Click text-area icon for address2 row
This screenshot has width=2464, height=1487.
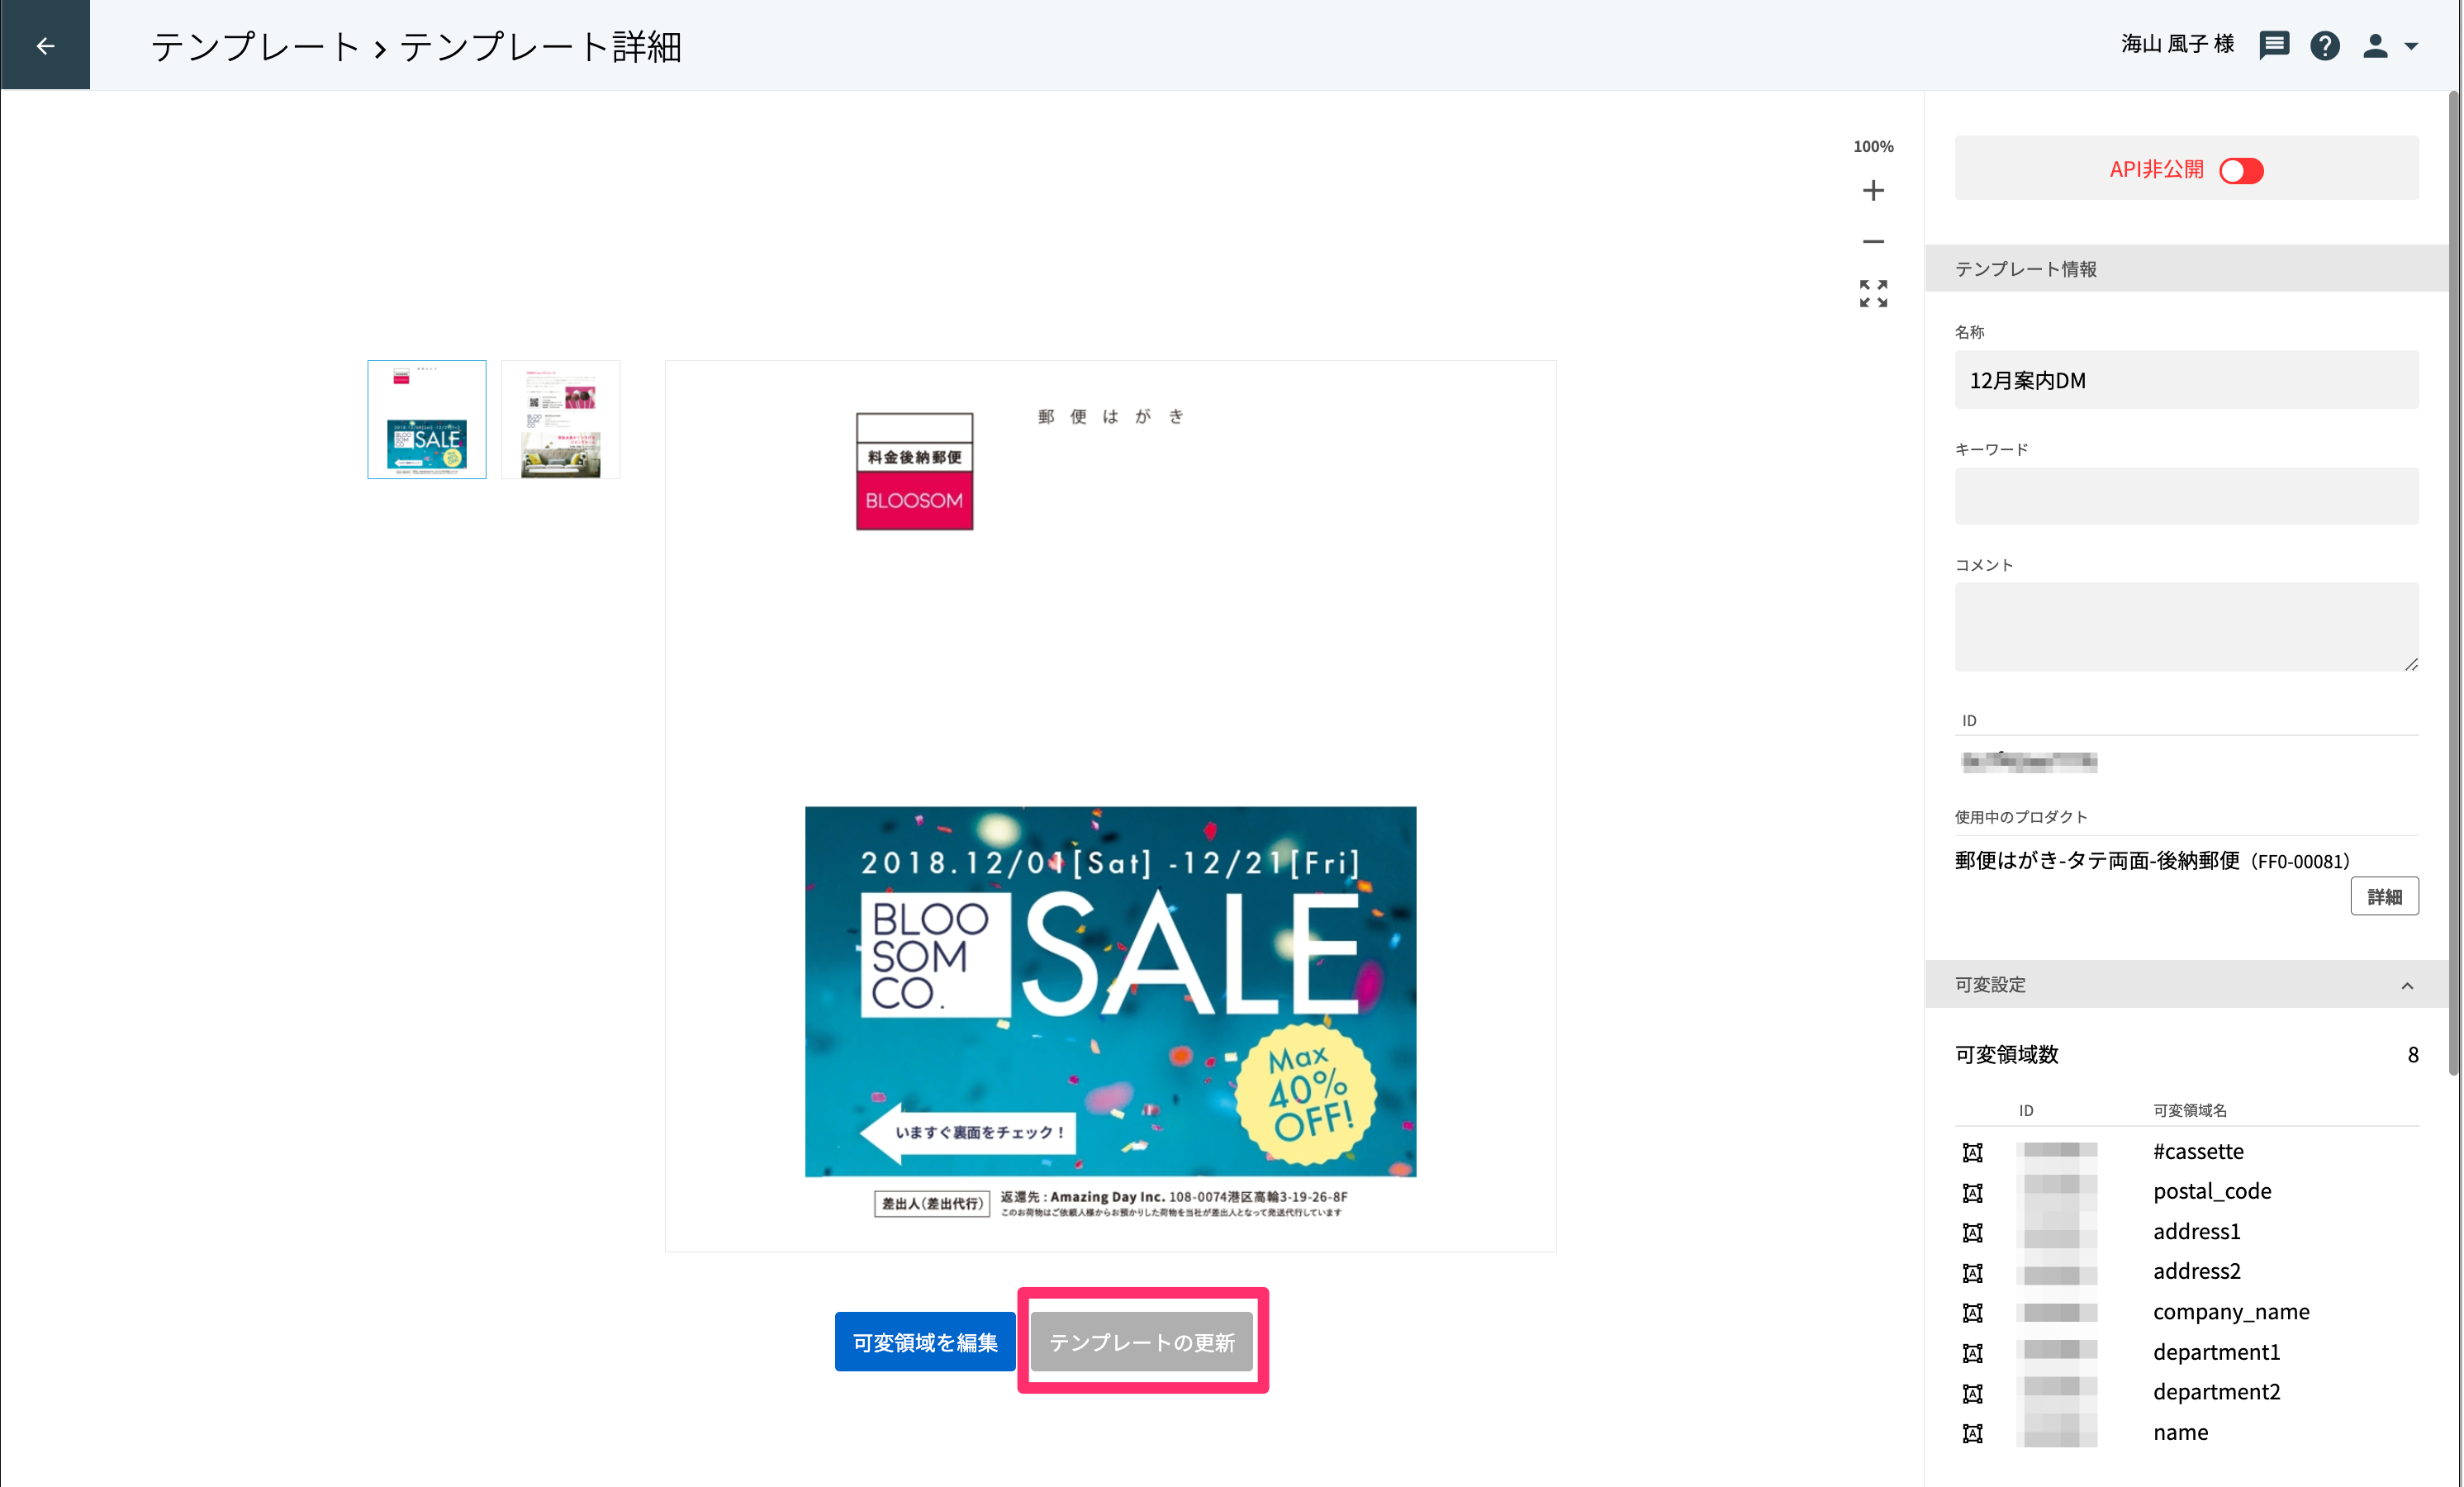(x=1972, y=1272)
